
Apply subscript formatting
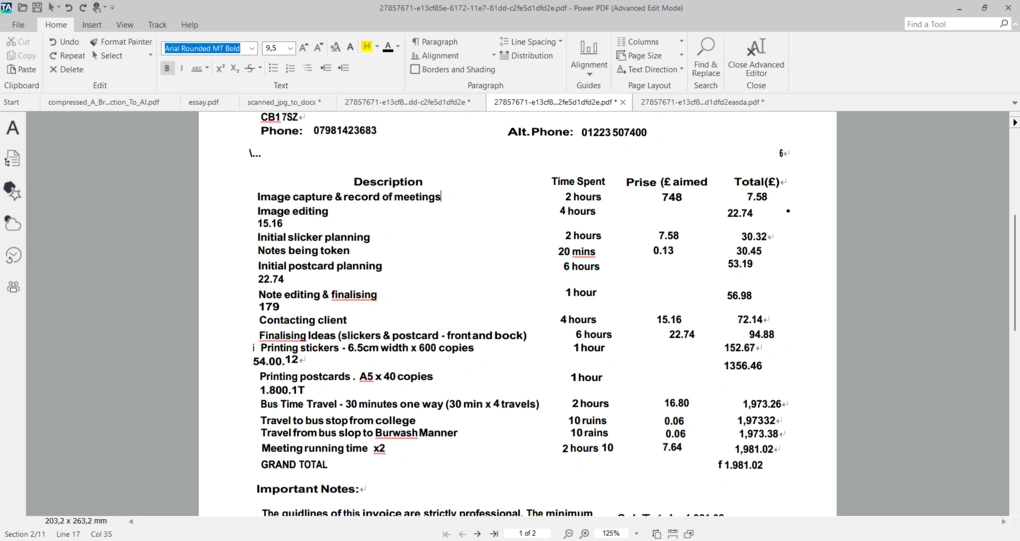[235, 68]
